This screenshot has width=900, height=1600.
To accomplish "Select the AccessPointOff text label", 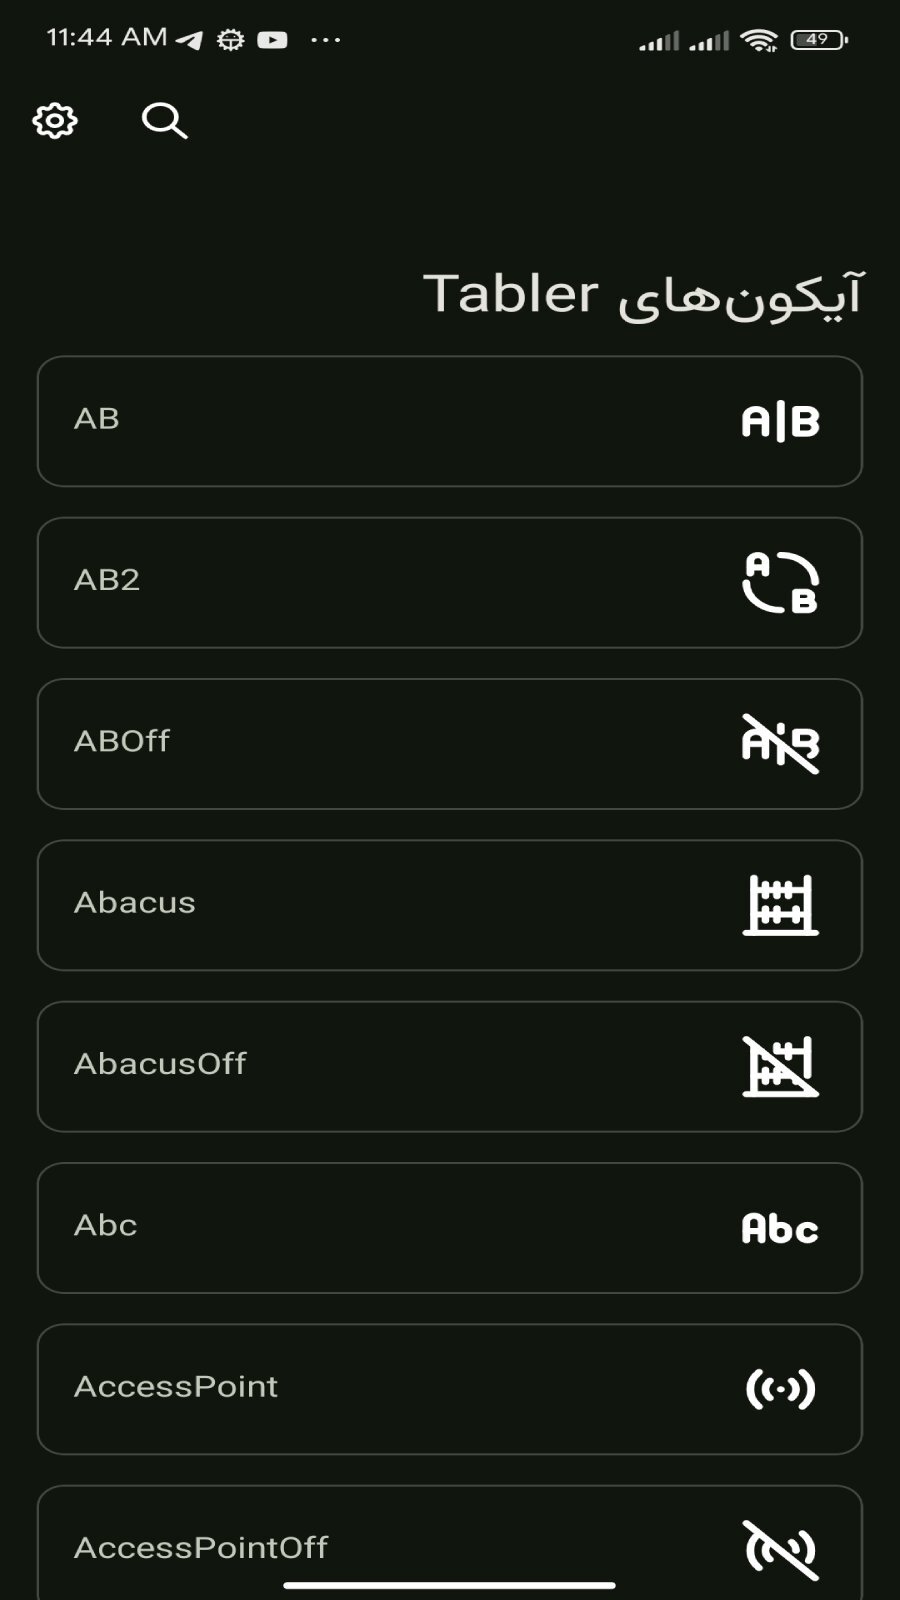I will click(x=201, y=1548).
